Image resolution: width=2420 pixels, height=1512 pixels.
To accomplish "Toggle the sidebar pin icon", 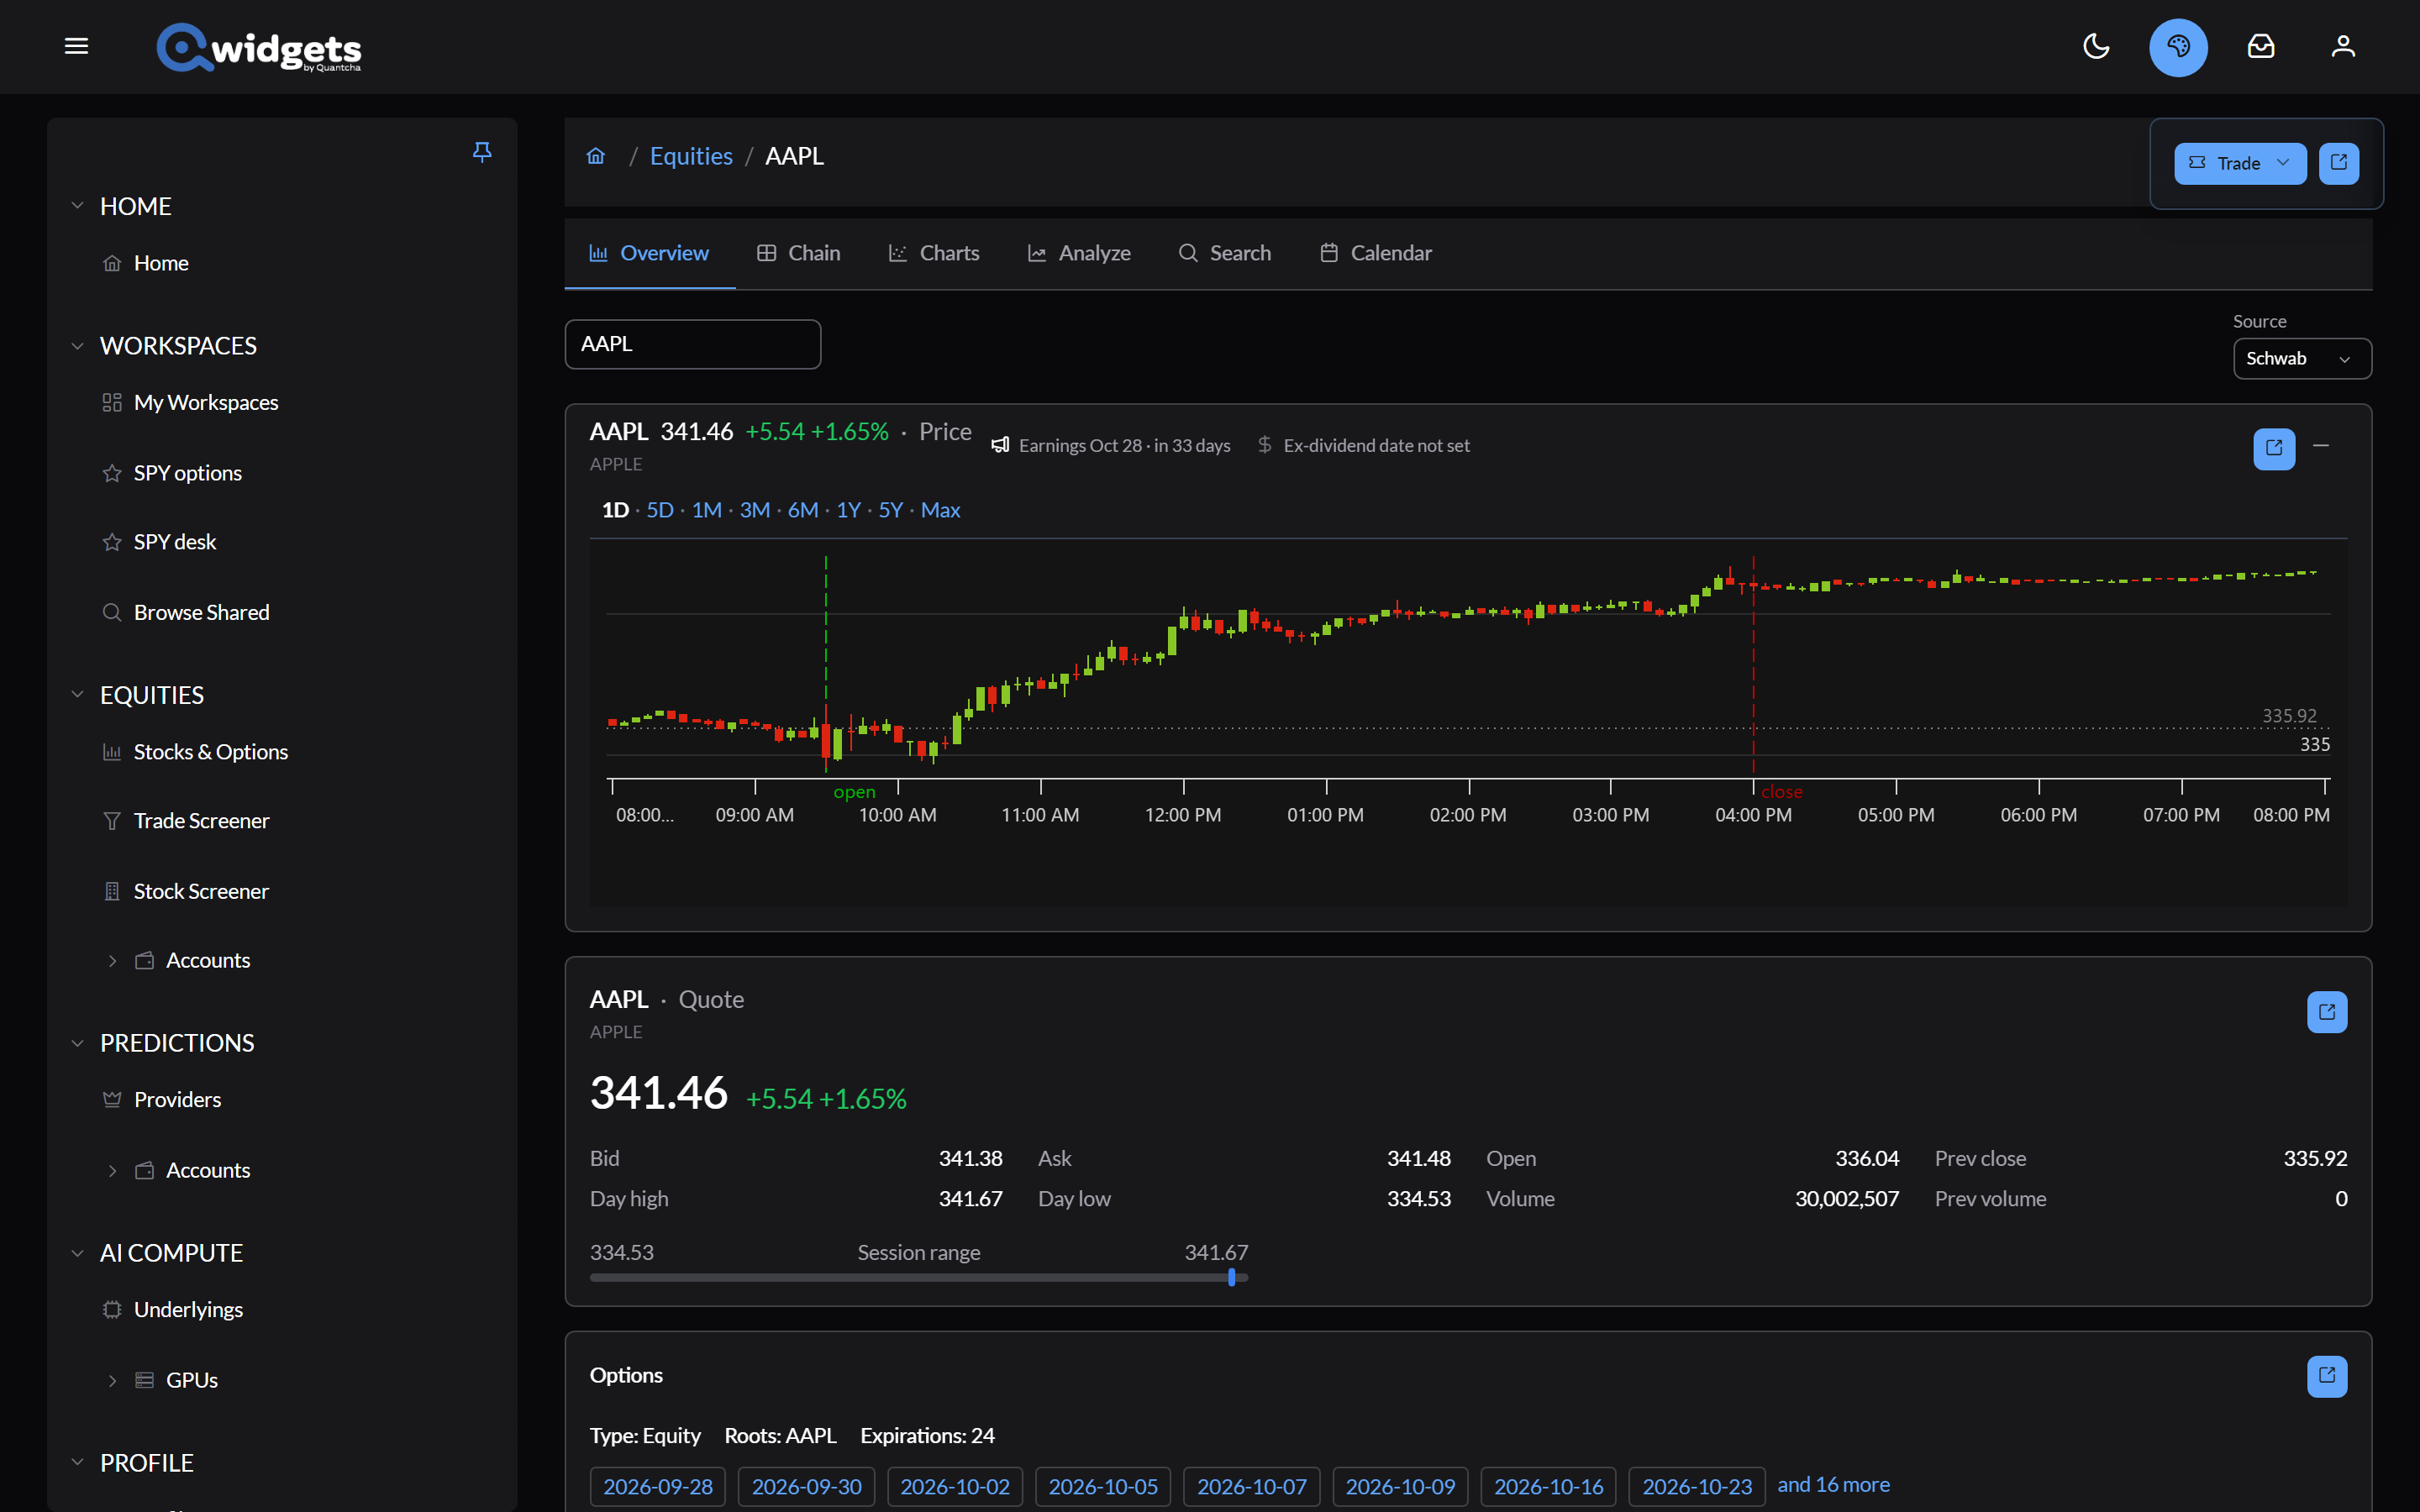I will 482,152.
